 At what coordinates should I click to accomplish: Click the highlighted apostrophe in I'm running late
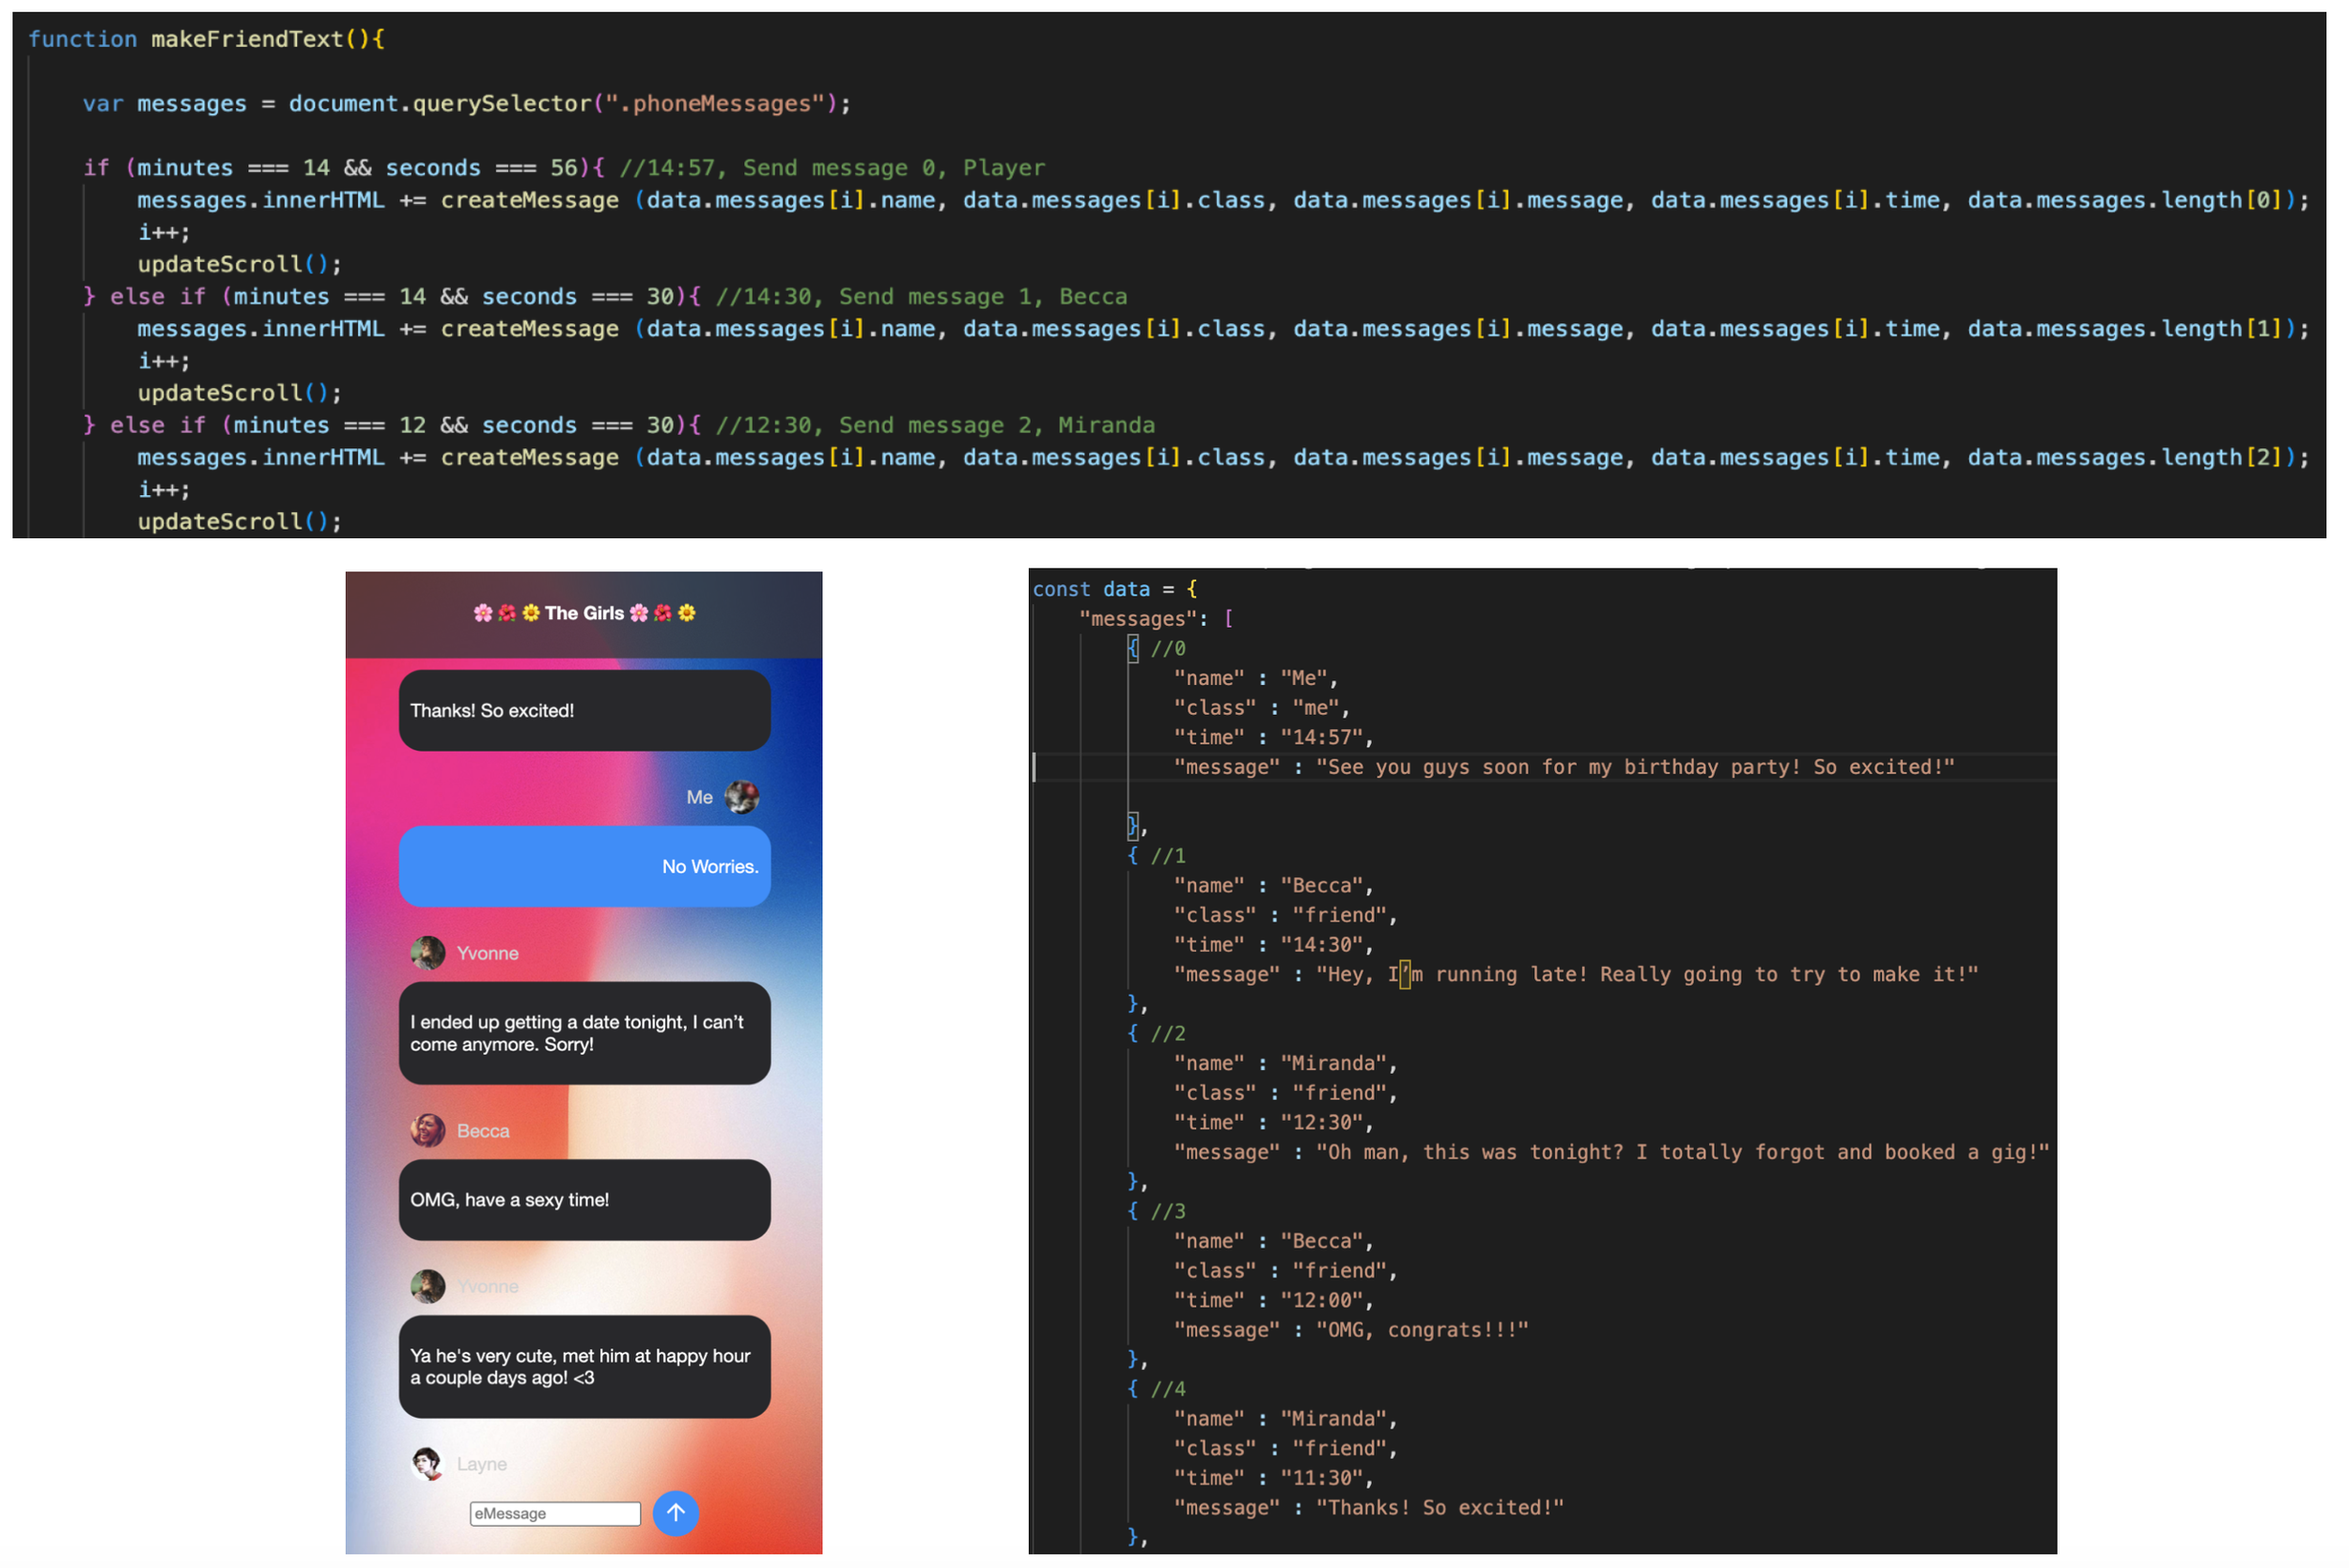pyautogui.click(x=1404, y=974)
